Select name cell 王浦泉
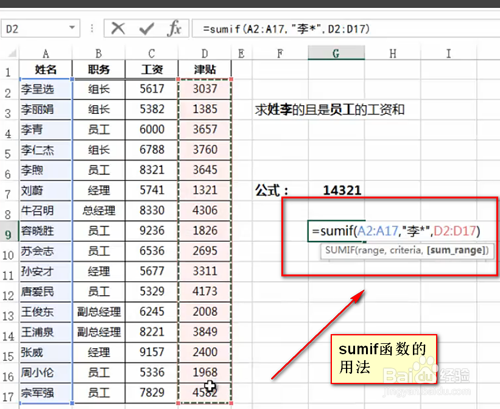This screenshot has width=500, height=409. (x=46, y=332)
